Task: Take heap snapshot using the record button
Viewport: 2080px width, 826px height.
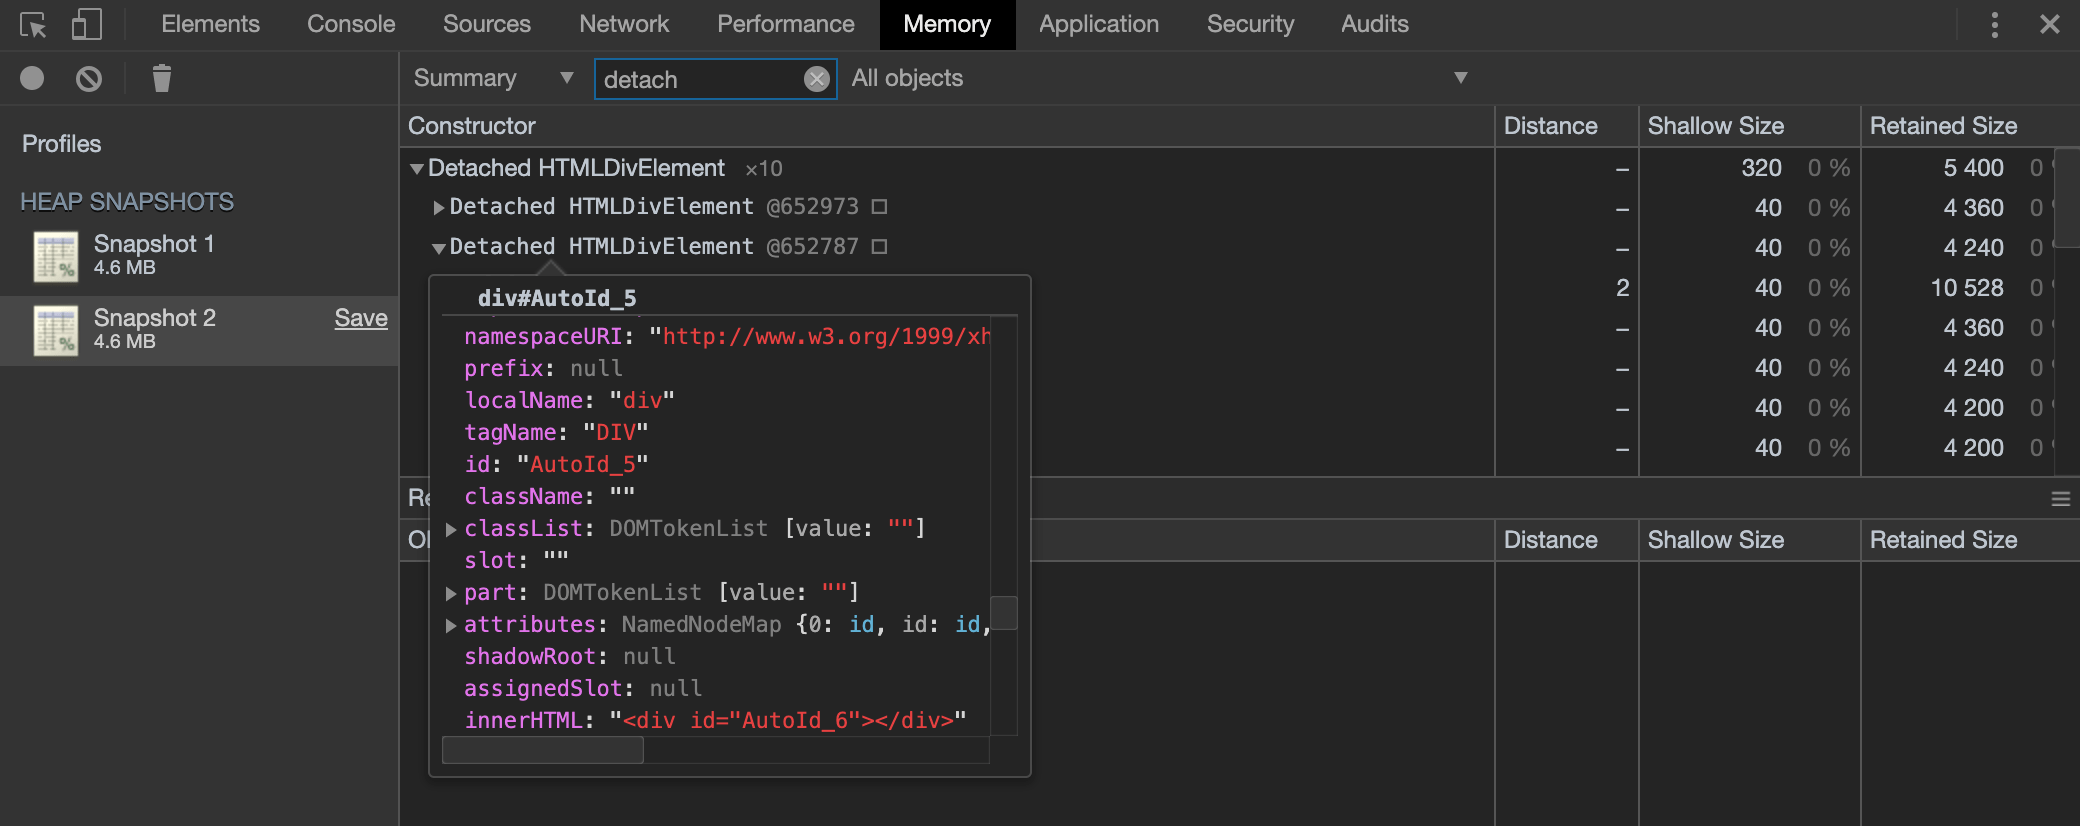Action: point(32,78)
